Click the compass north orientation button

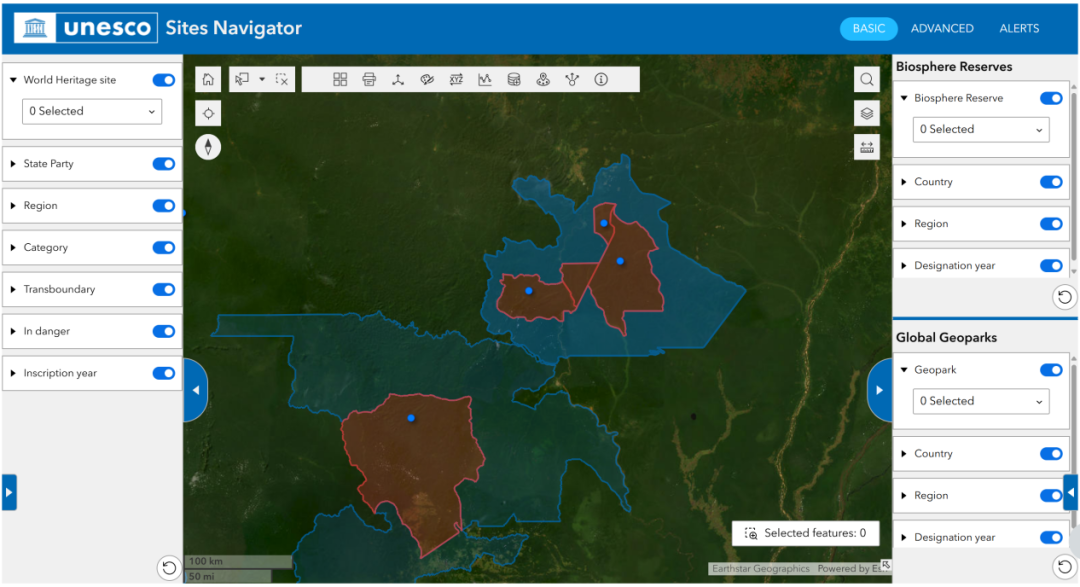click(x=208, y=147)
